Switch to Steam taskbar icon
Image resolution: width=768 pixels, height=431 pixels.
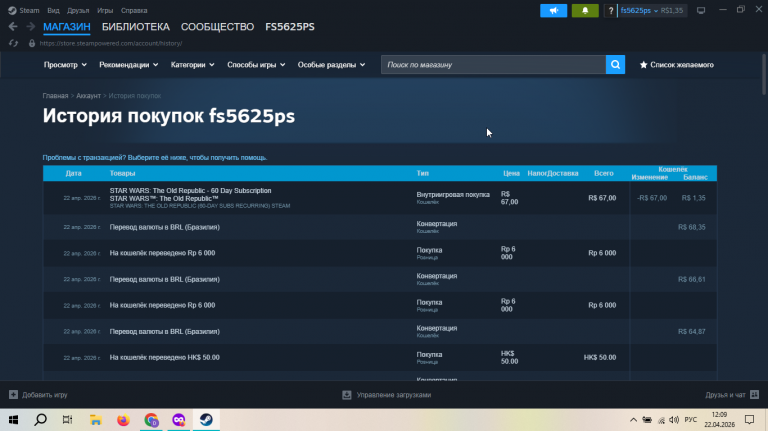[206, 420]
